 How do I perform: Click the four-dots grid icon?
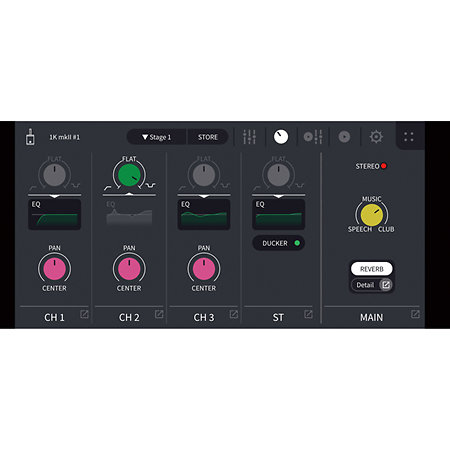[x=409, y=137]
